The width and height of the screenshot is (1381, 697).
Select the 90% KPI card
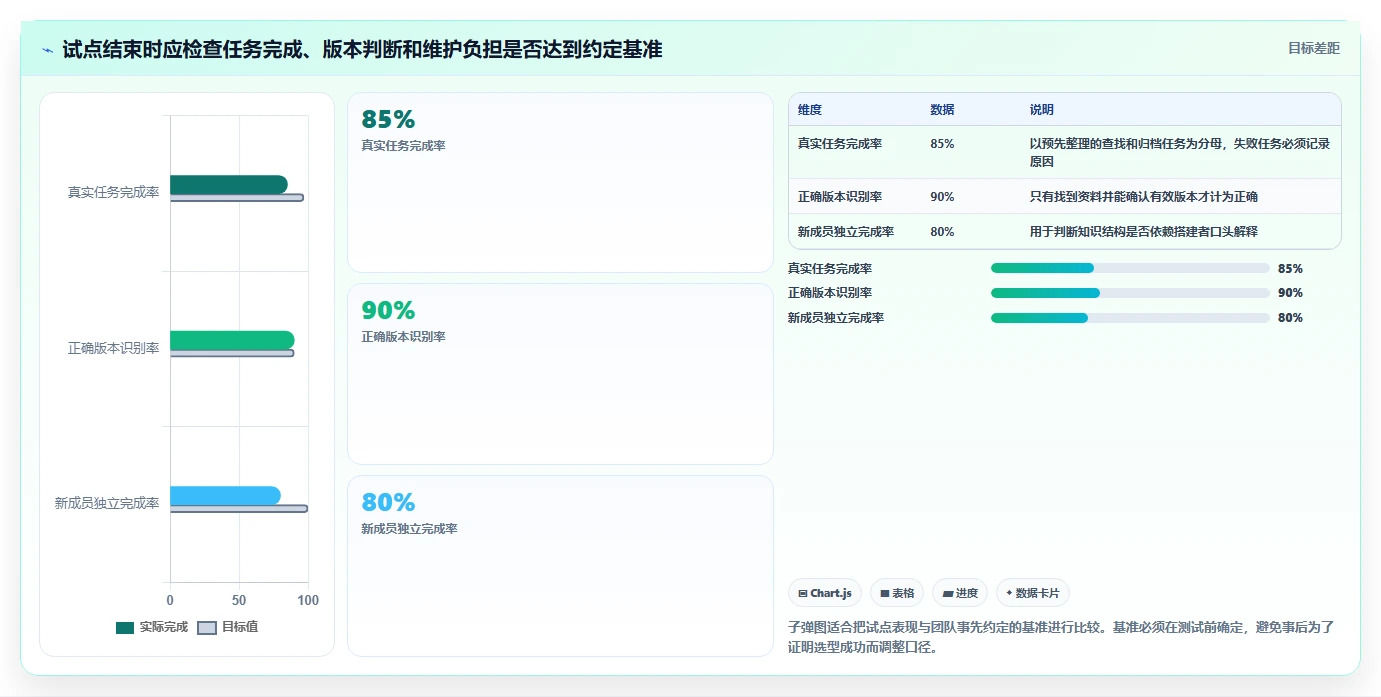pos(560,374)
